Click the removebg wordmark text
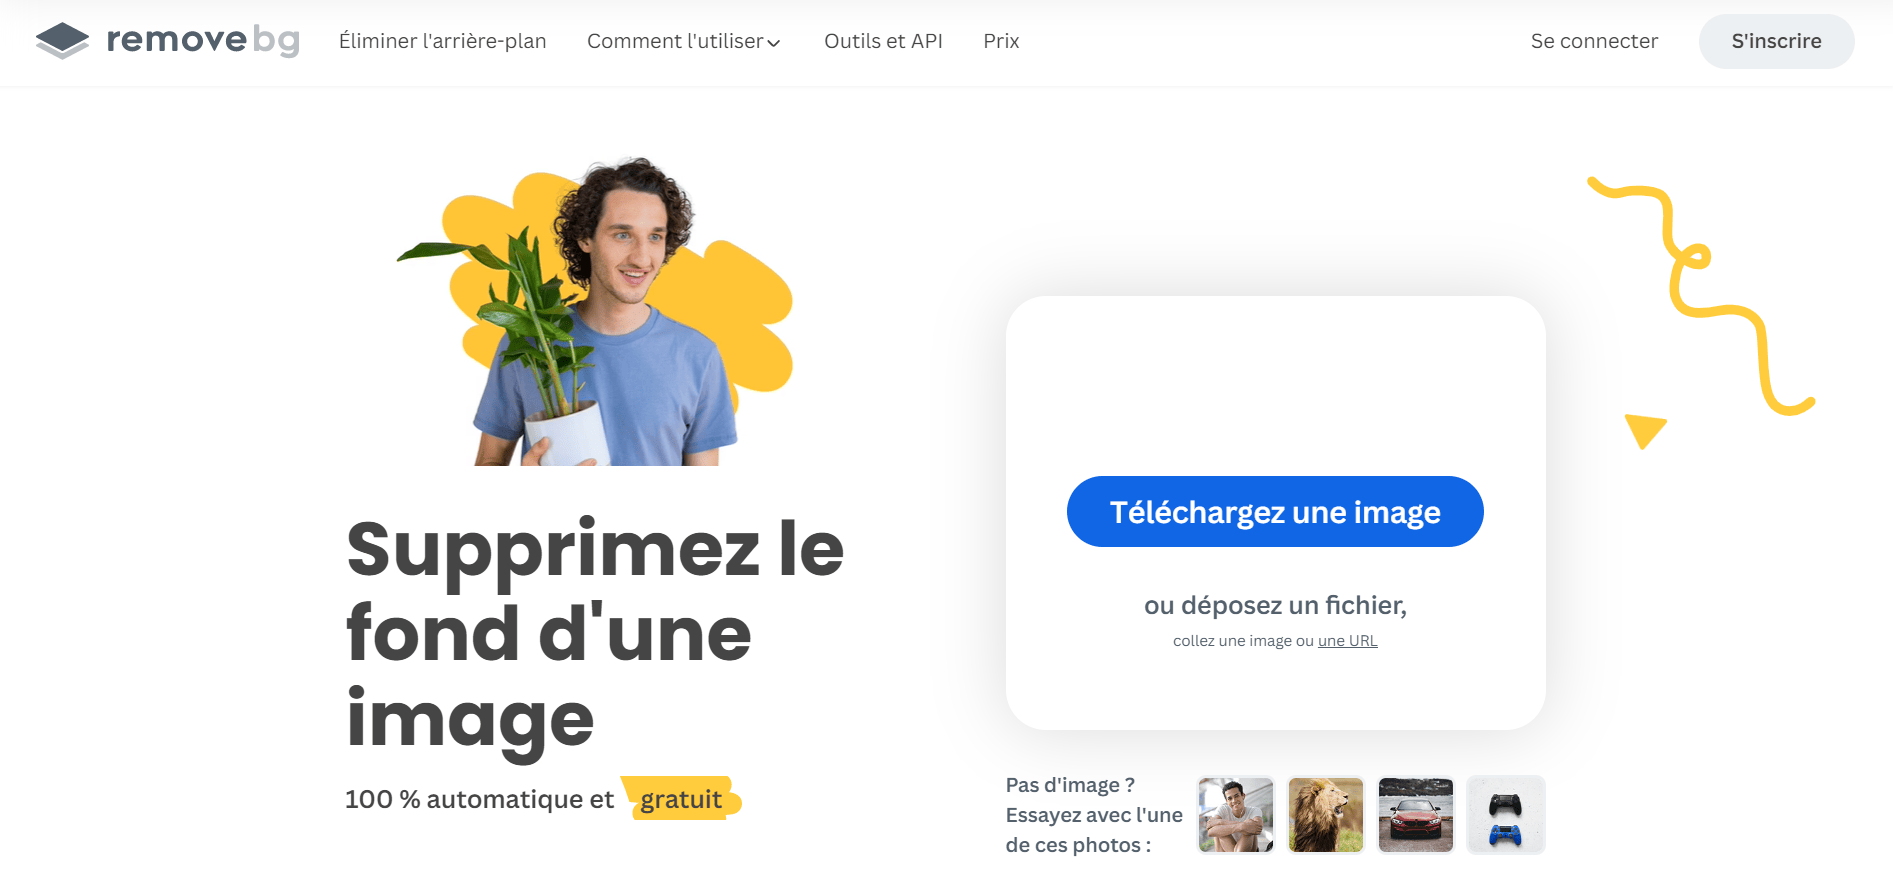Image resolution: width=1893 pixels, height=878 pixels. tap(203, 40)
